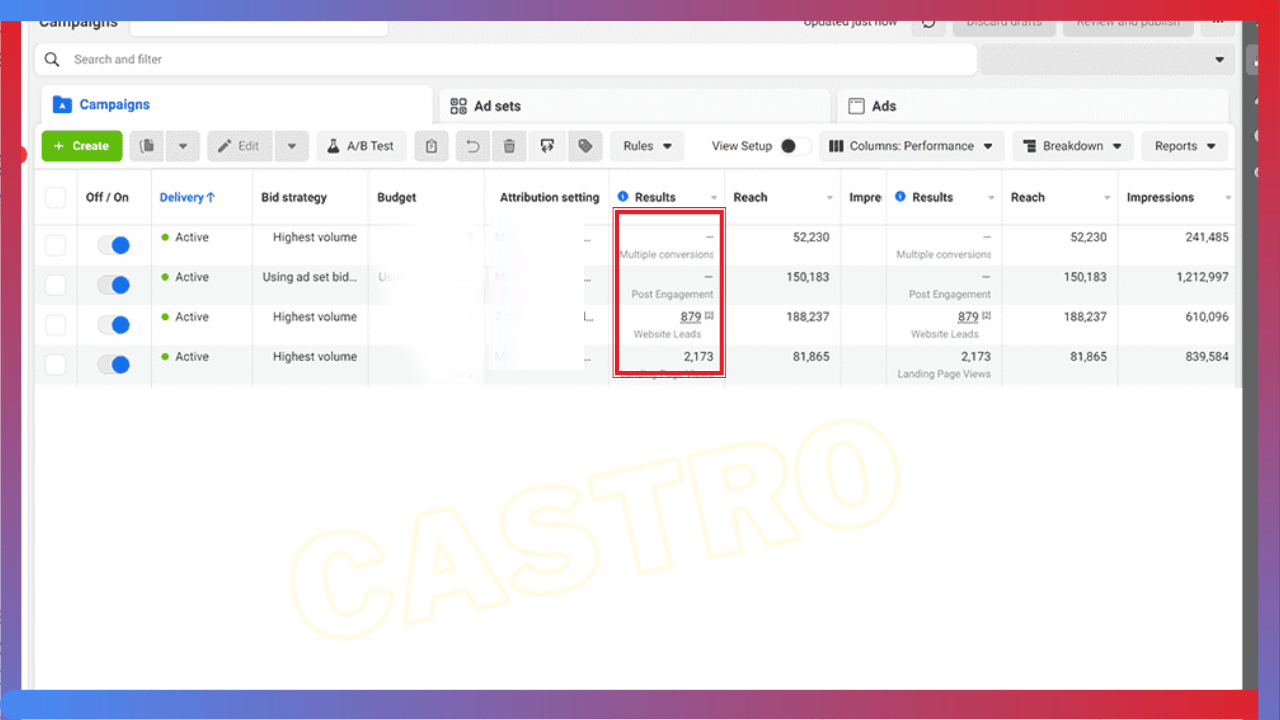The width and height of the screenshot is (1280, 720).
Task: Click the magnifier icon in the search bar
Action: coord(52,59)
